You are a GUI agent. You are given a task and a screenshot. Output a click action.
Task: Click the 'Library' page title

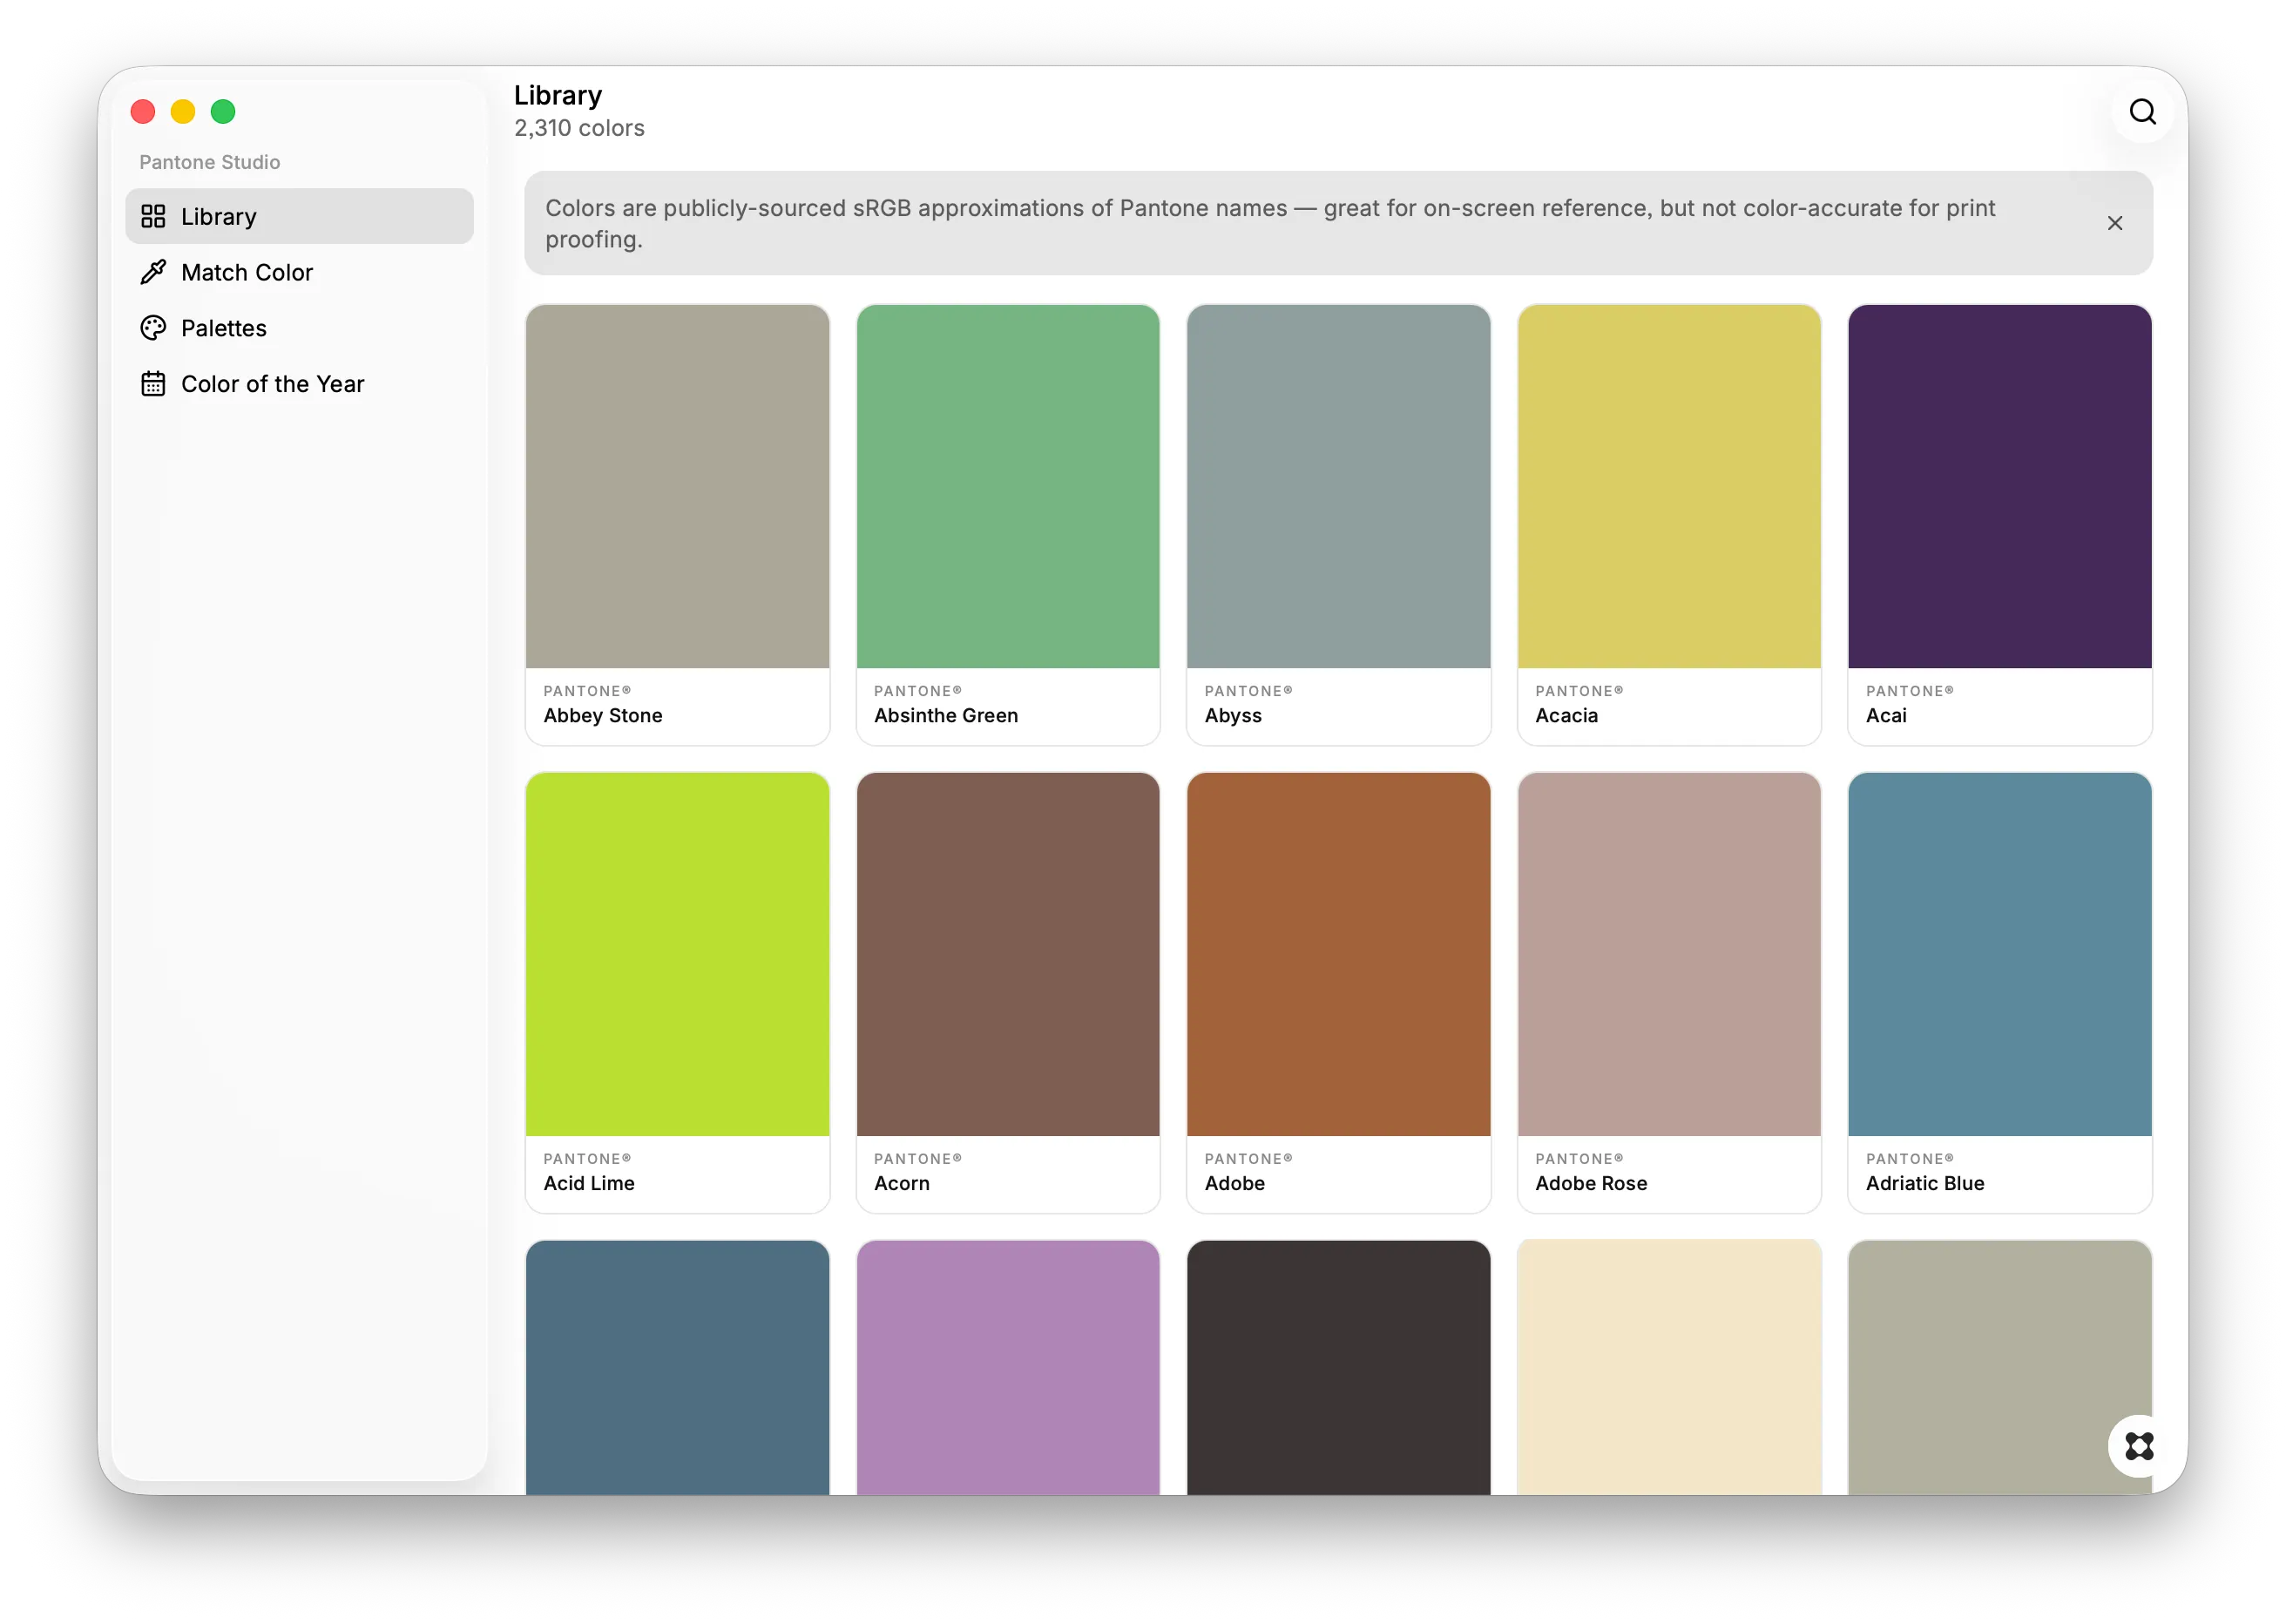(558, 95)
